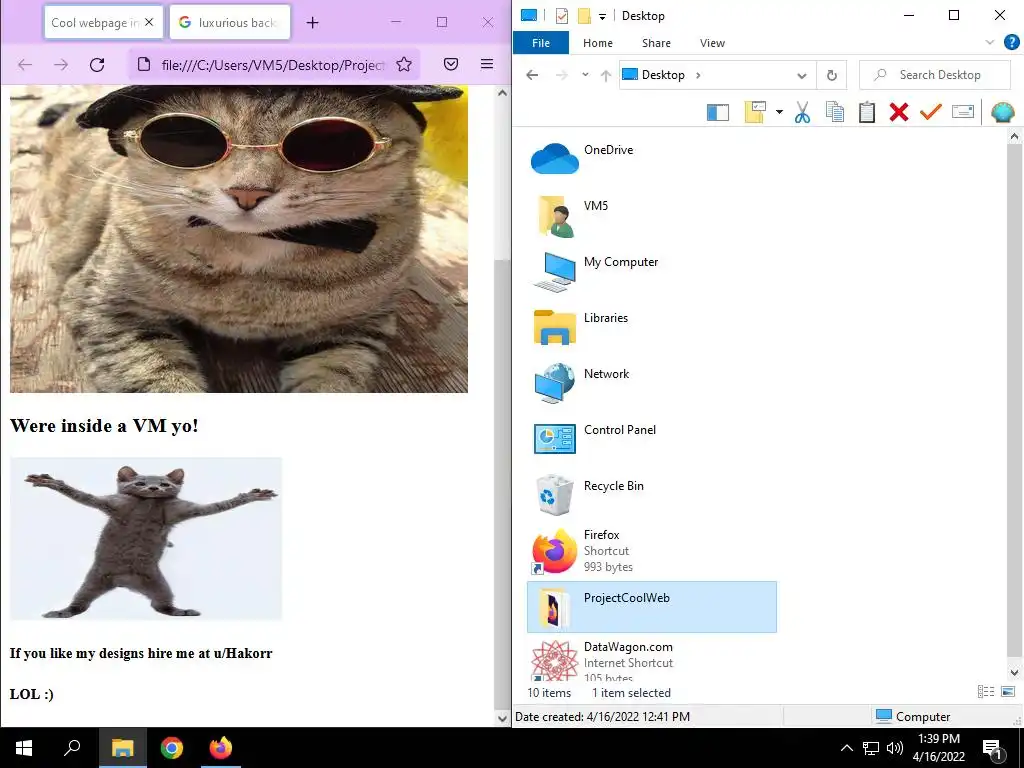Image resolution: width=1024 pixels, height=768 pixels.
Task: Open Firefox hamburger menu
Action: tap(487, 64)
